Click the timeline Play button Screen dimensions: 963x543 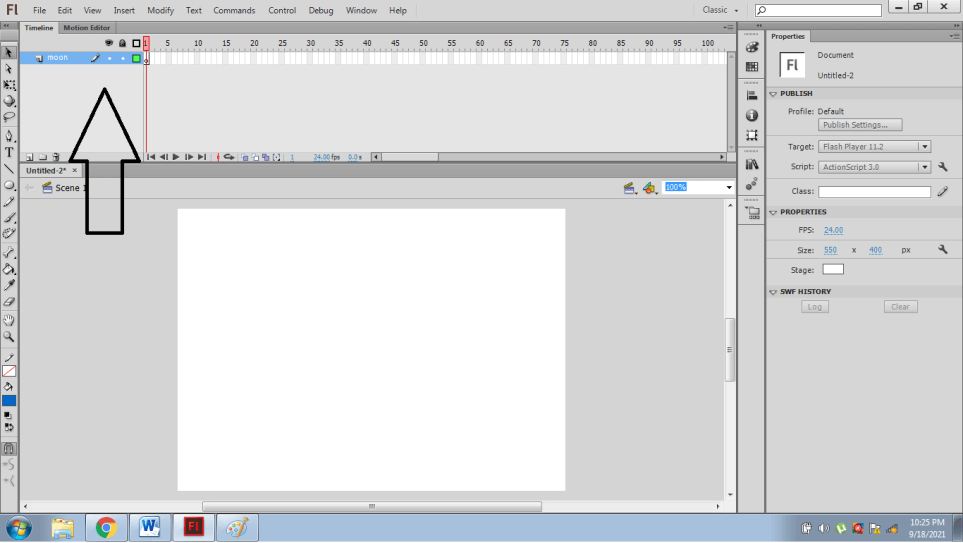click(x=176, y=157)
